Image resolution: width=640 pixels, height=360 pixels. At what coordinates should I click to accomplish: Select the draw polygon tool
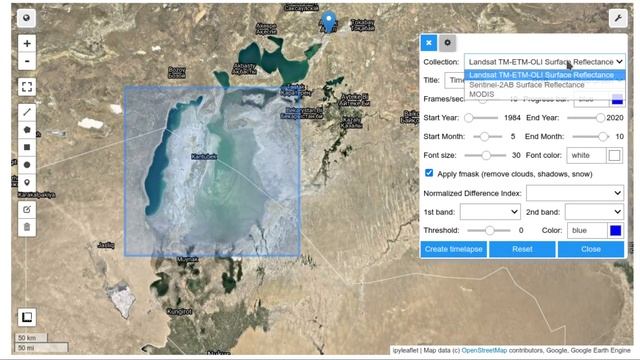[x=27, y=130]
